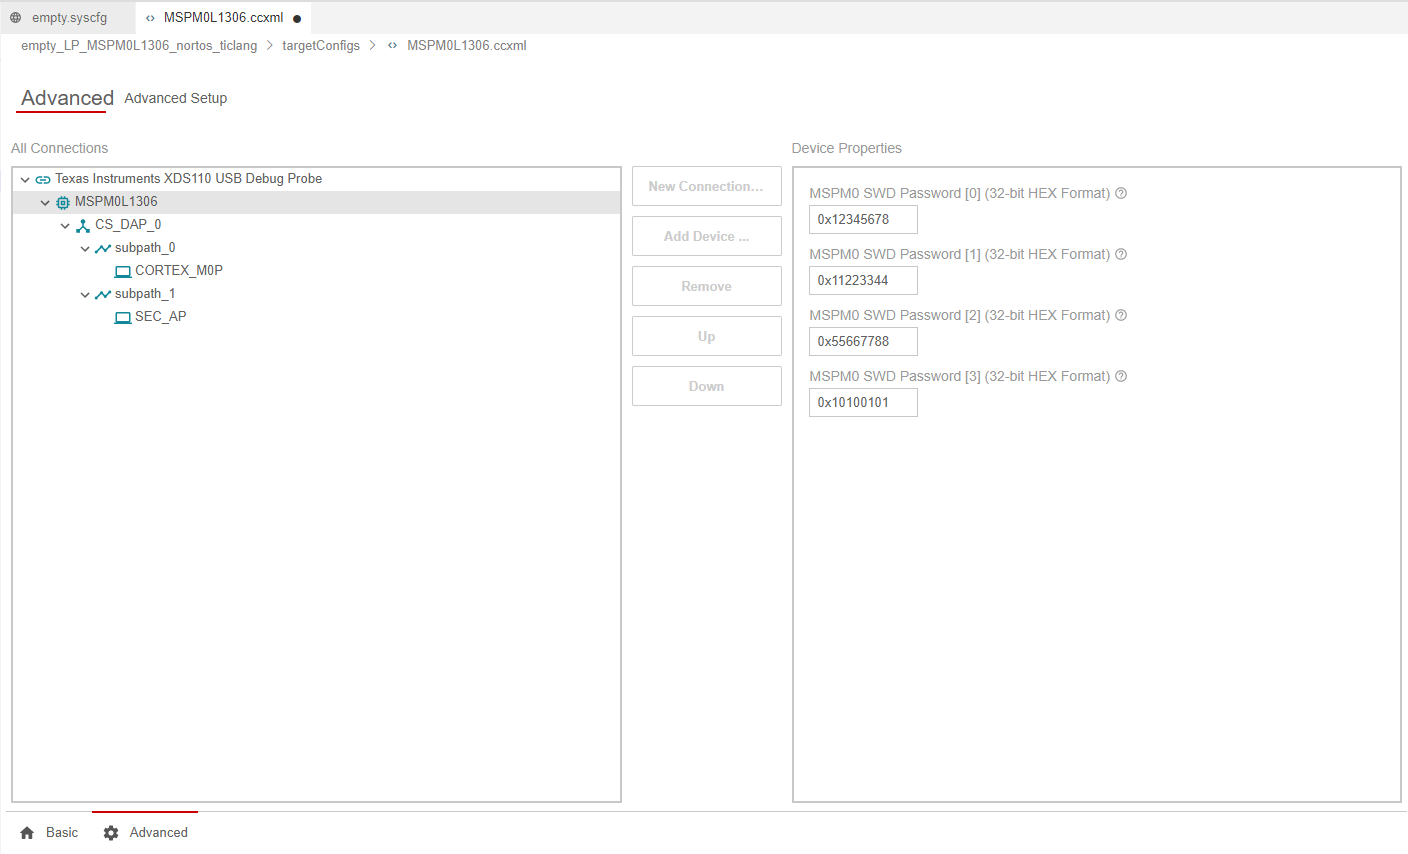This screenshot has height=854, width=1408.
Task: Click the SWD Password [1] input field
Action: tap(862, 280)
